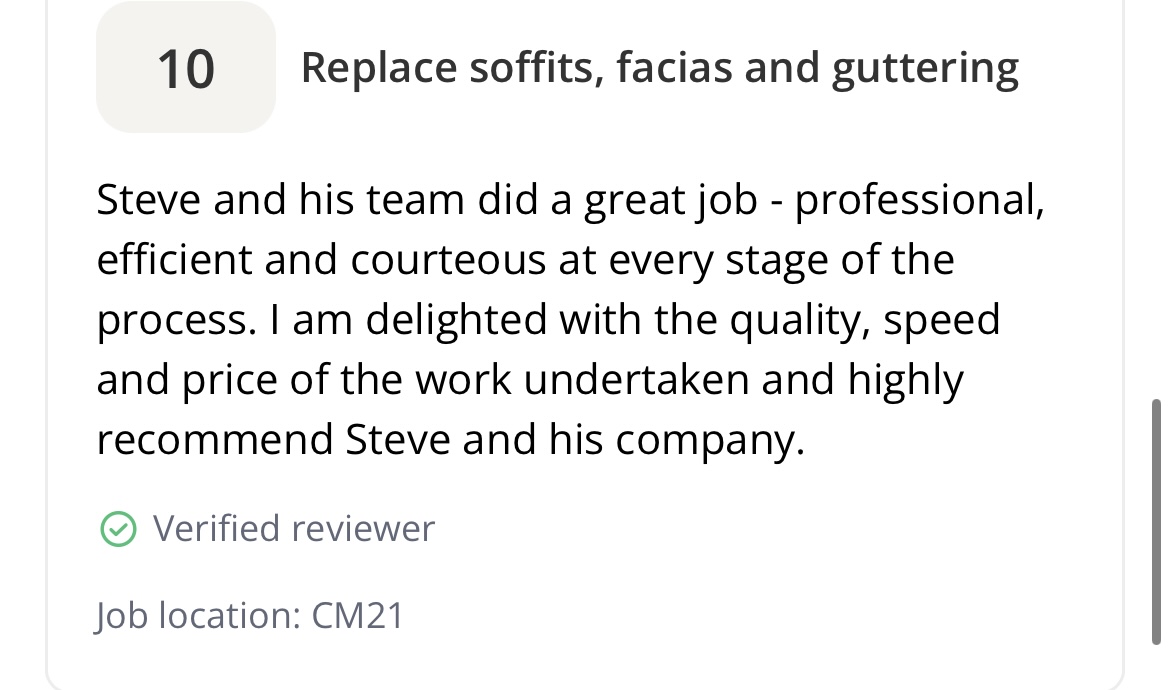Click the first line starting Steve and his team
The height and width of the screenshot is (690, 1170).
click(570, 200)
